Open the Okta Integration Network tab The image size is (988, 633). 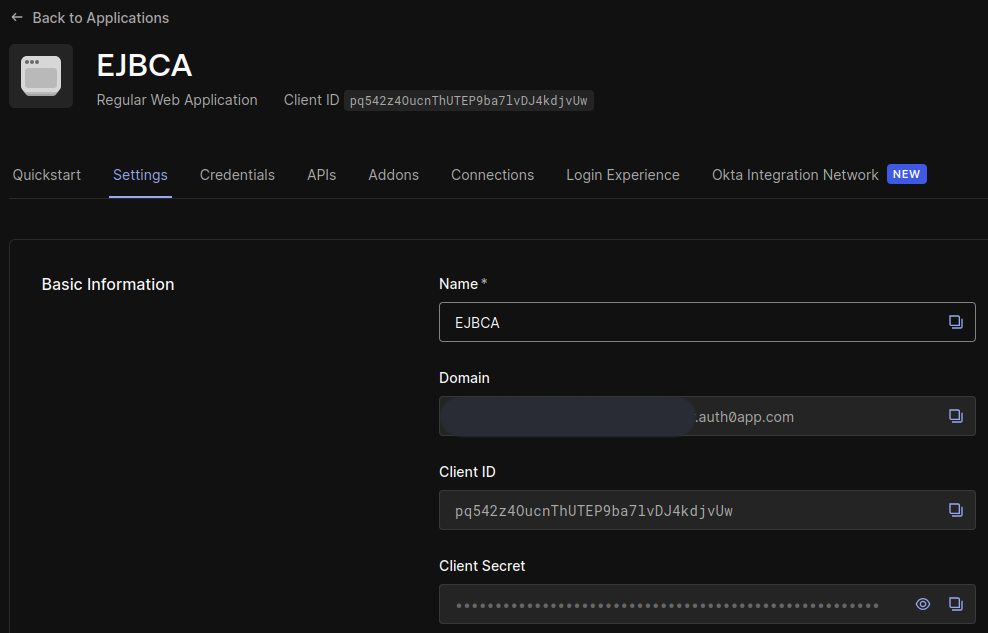coord(794,174)
